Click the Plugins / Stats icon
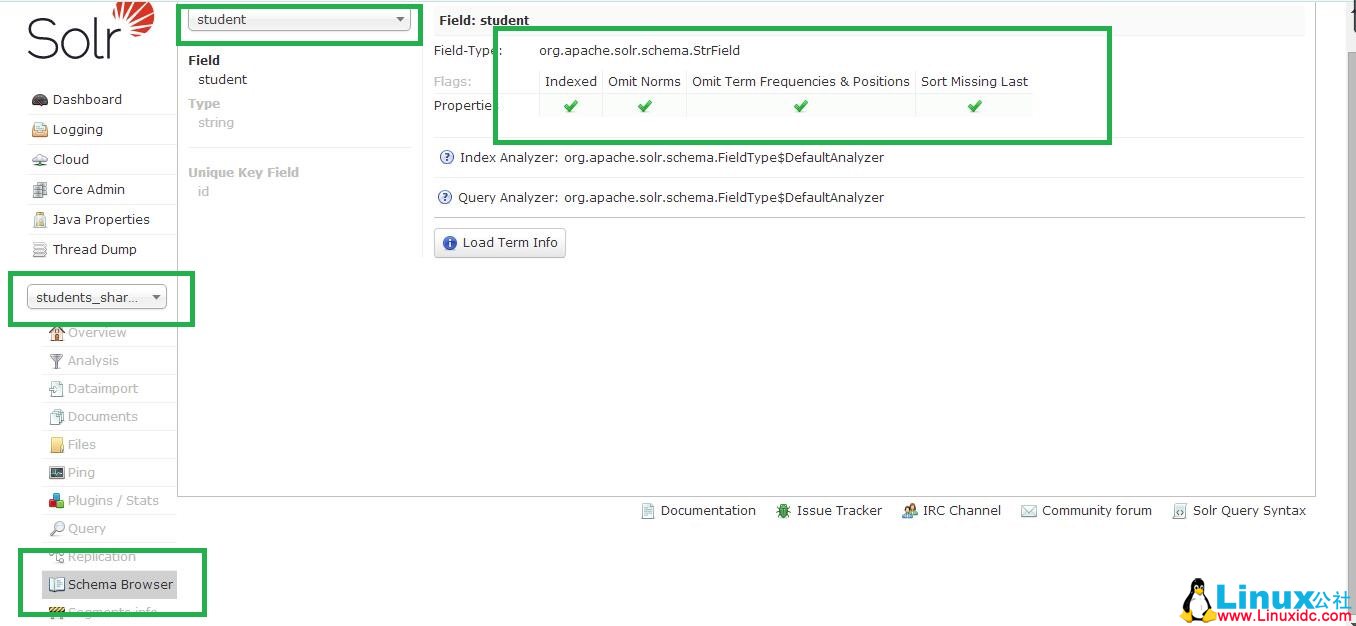1356x626 pixels. [58, 501]
